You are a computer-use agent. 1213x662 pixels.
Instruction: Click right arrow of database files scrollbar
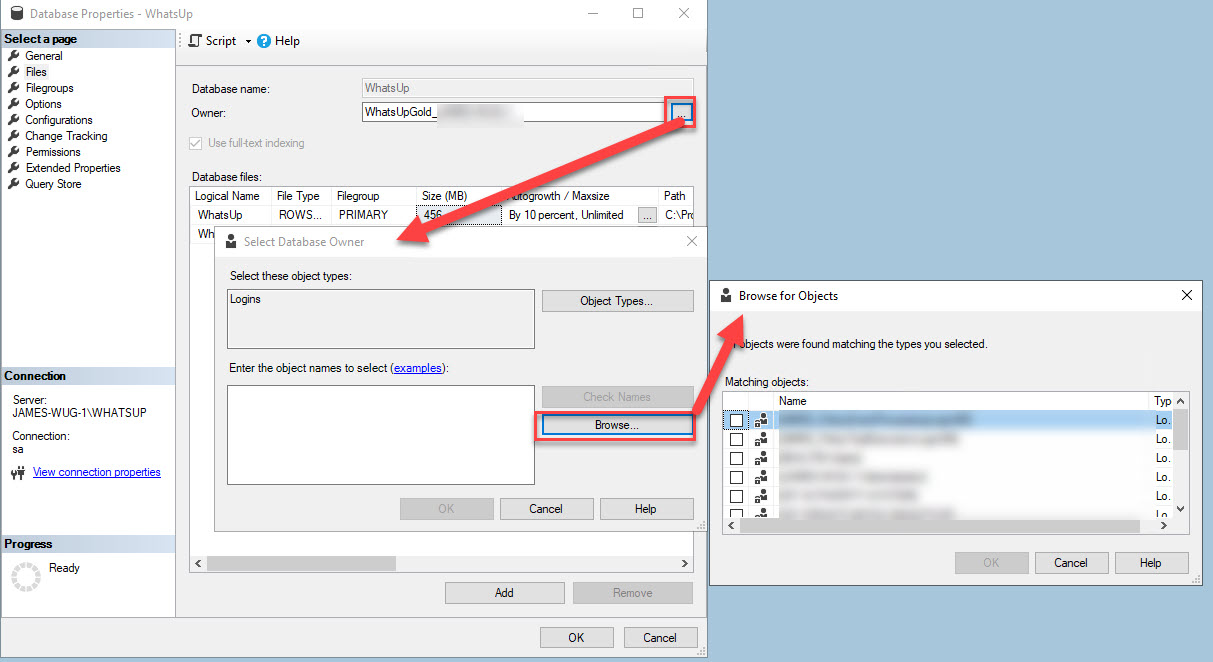685,564
